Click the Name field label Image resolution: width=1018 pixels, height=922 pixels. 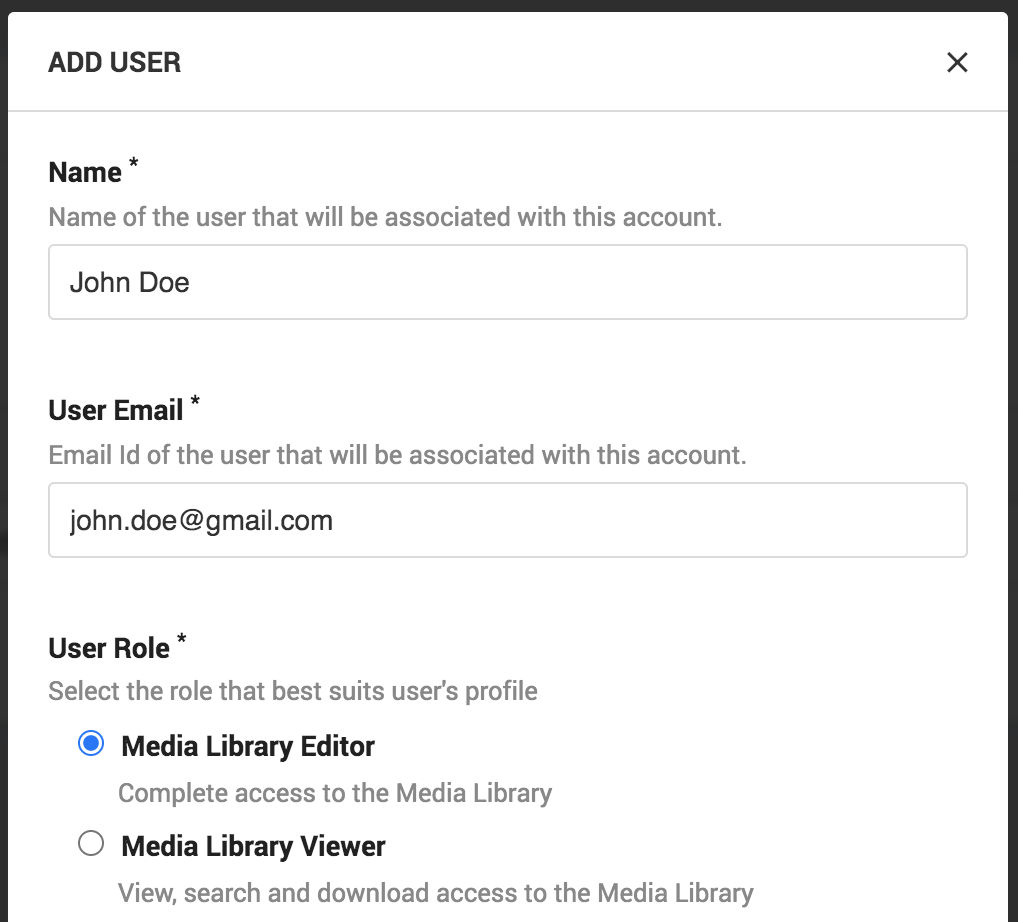click(78, 171)
